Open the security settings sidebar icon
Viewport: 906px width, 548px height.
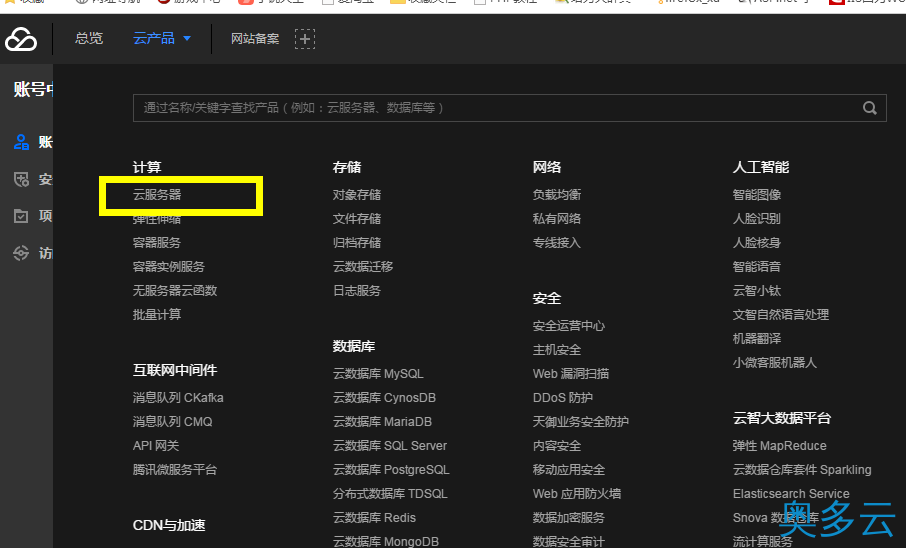click(21, 179)
